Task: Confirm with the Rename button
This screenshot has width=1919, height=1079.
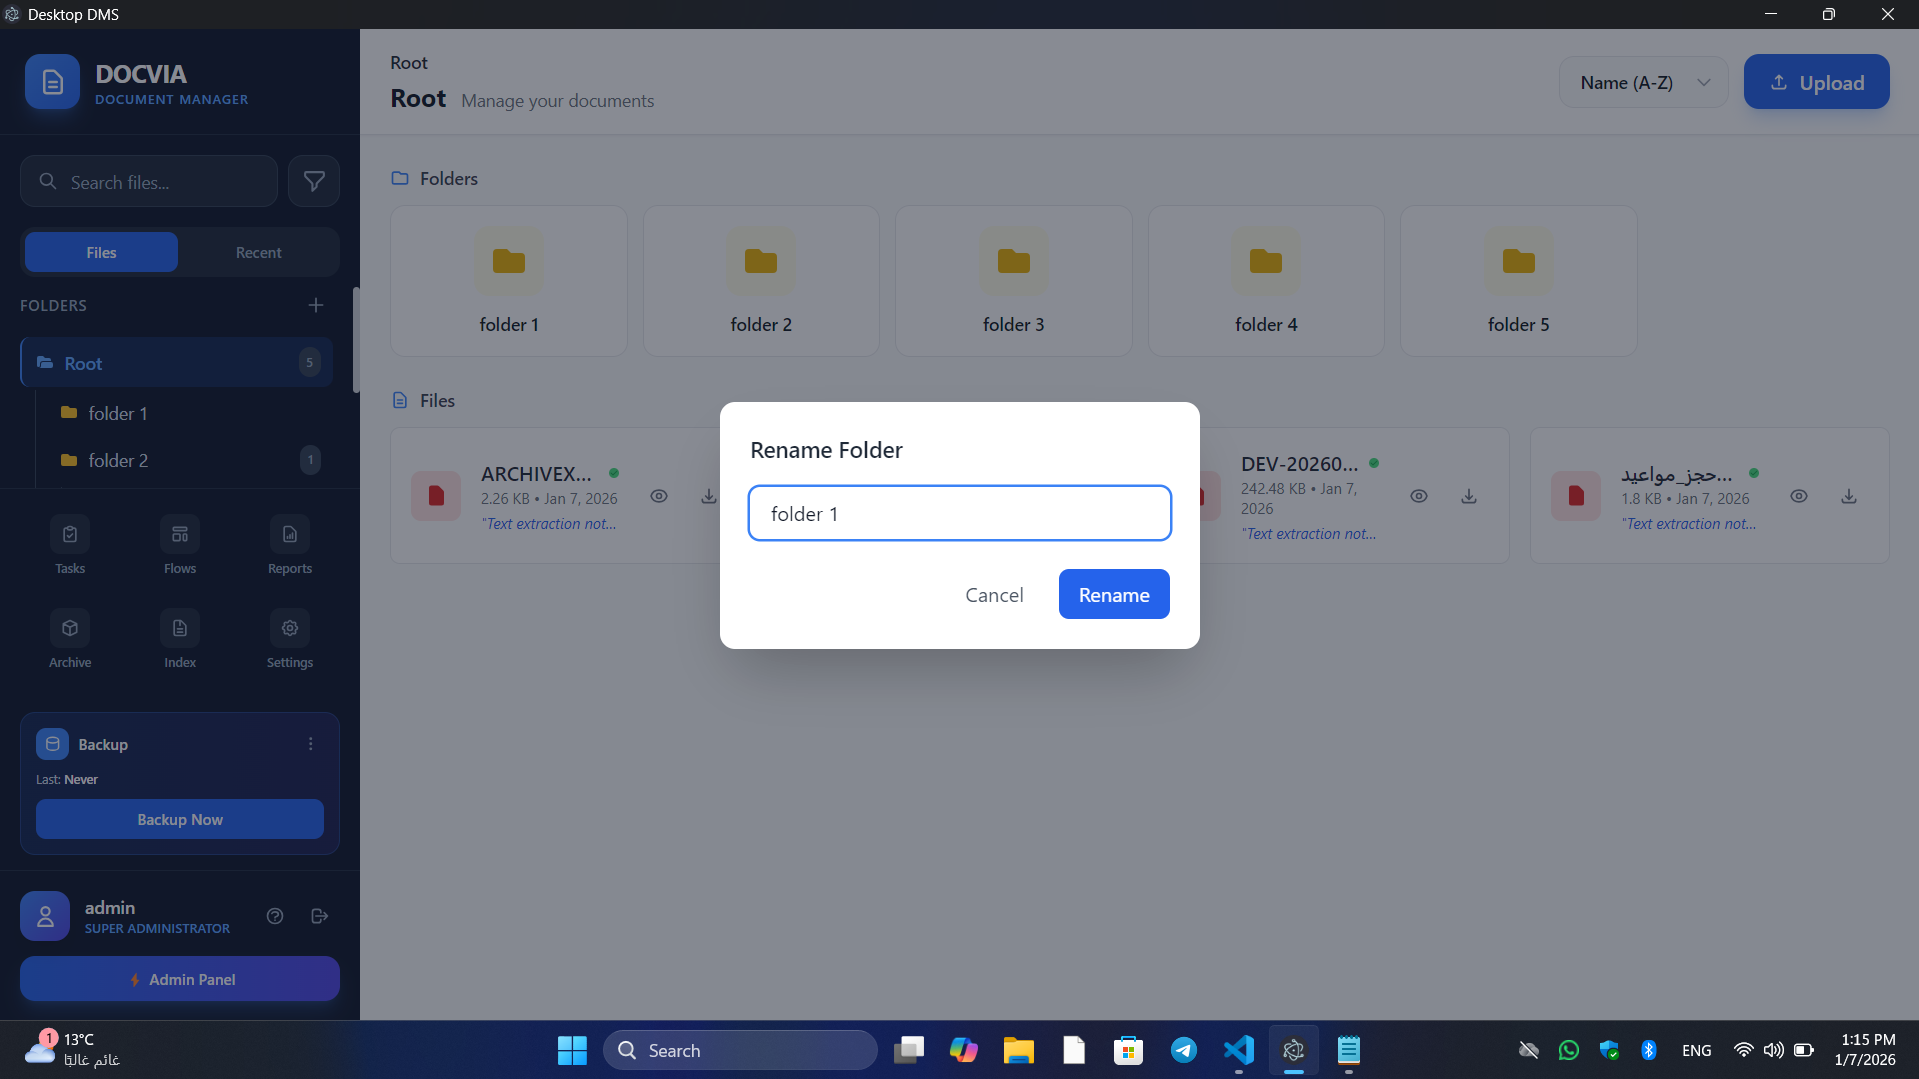Action: tap(1113, 594)
